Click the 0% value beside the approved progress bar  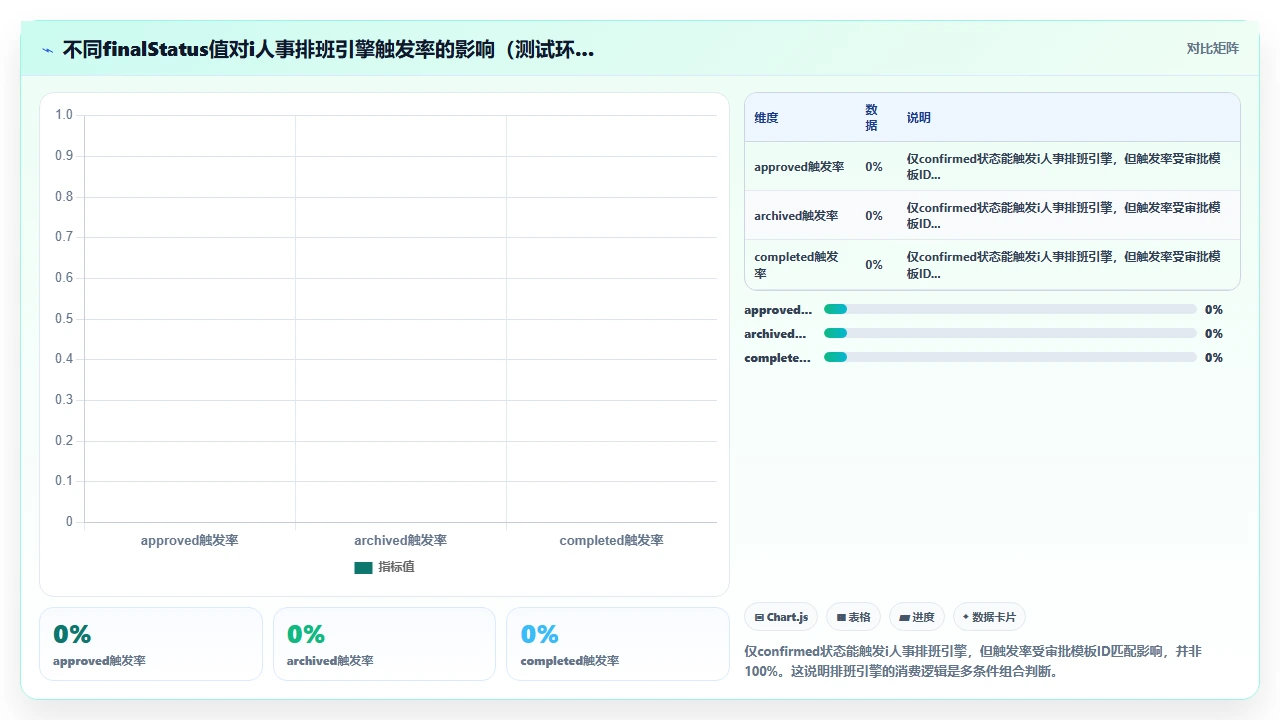coord(1214,310)
